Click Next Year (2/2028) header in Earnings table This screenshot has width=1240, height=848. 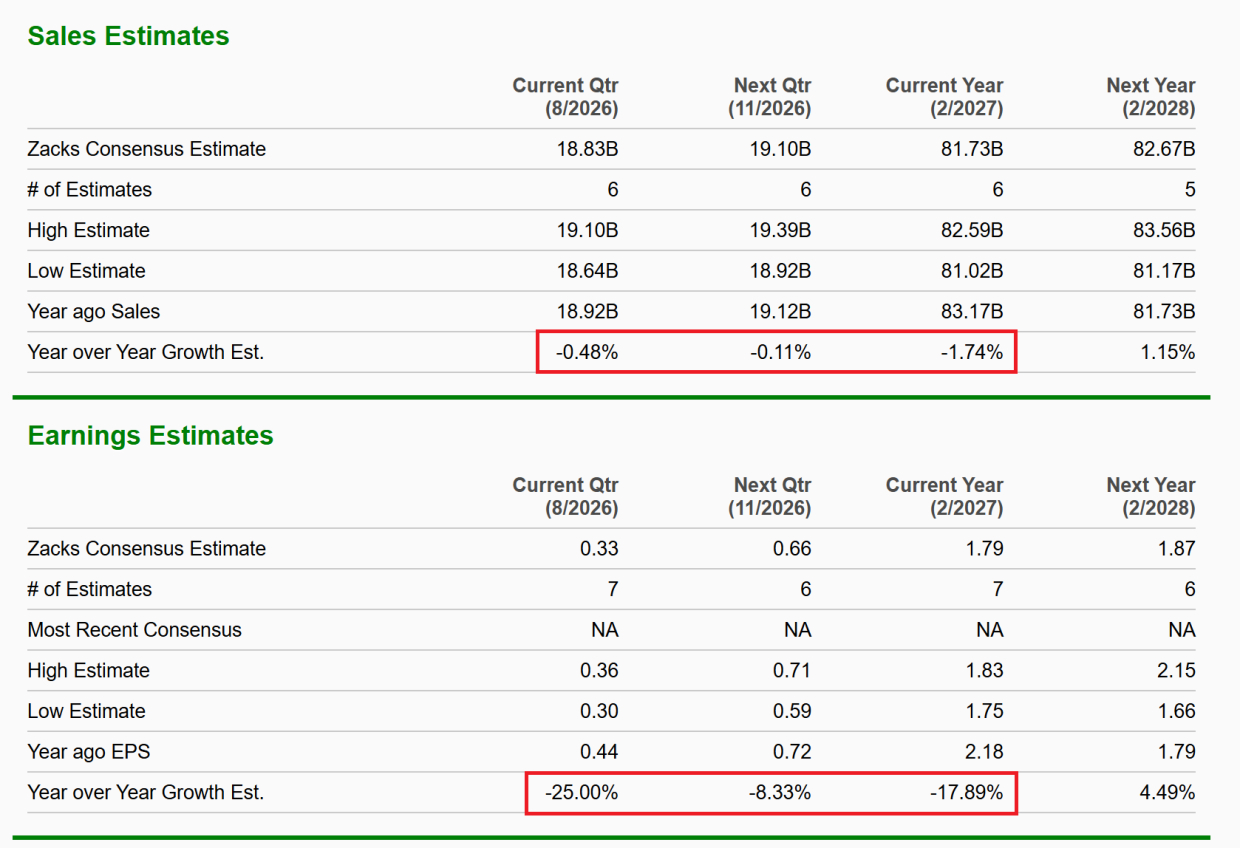[1150, 496]
